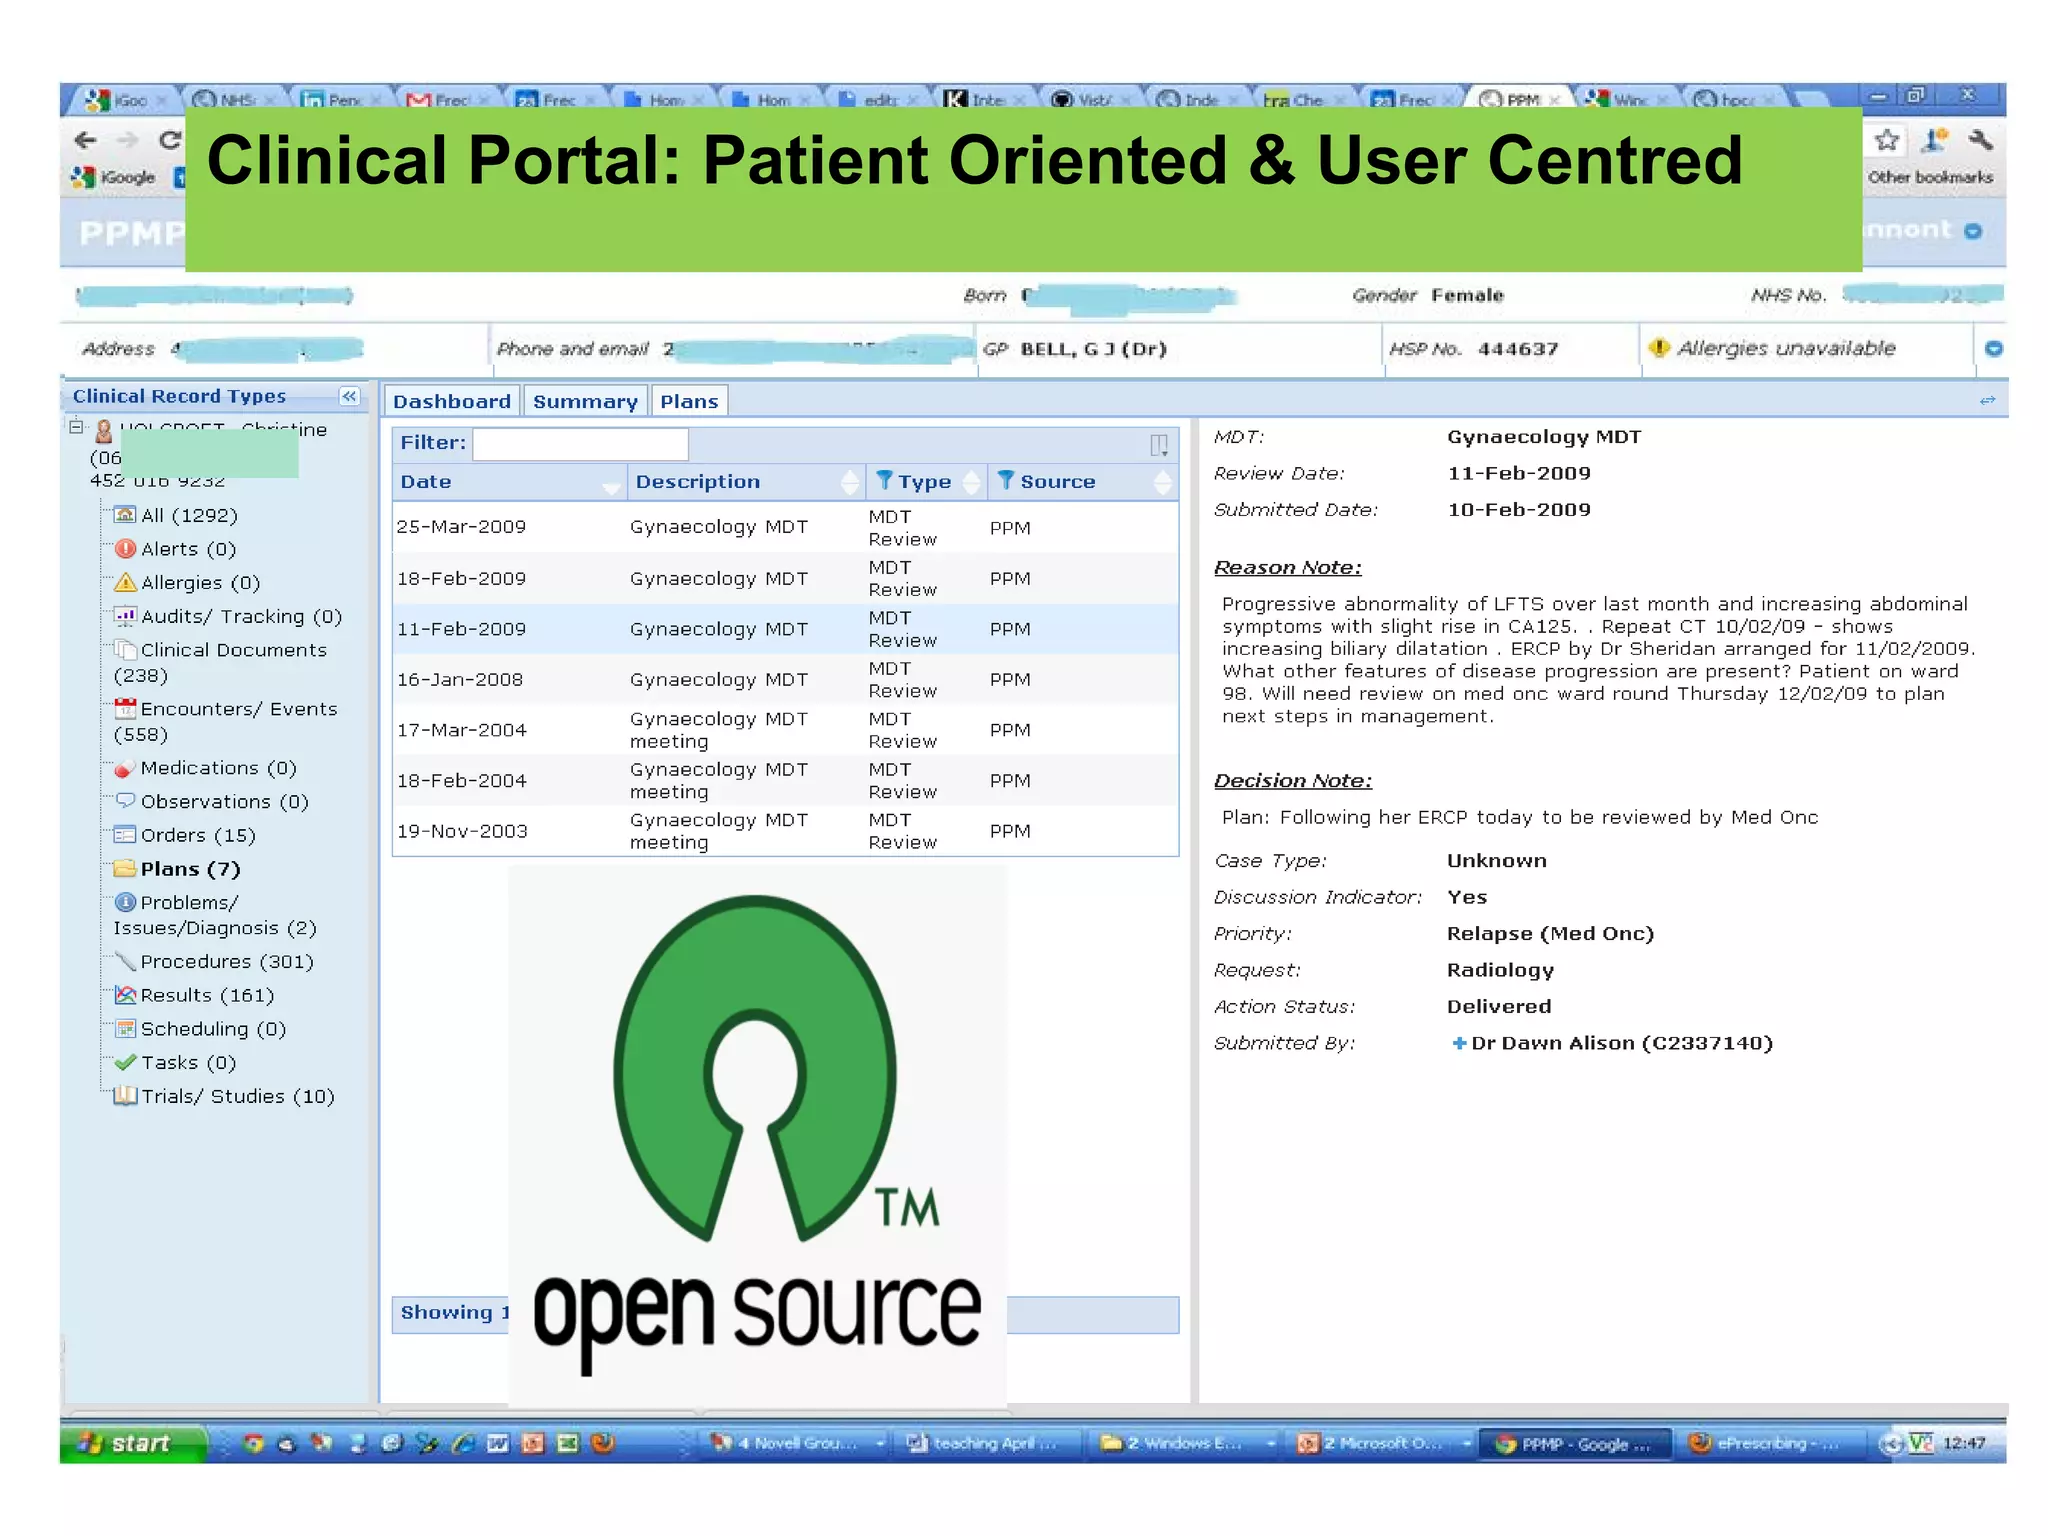Select the Observations (0) icon
Viewport: 2048px width, 1536px height.
(125, 801)
